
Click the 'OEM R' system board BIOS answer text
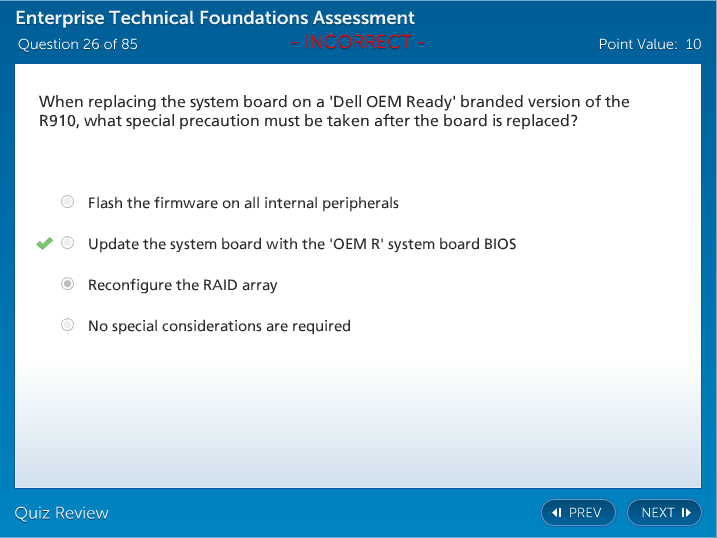pos(302,244)
